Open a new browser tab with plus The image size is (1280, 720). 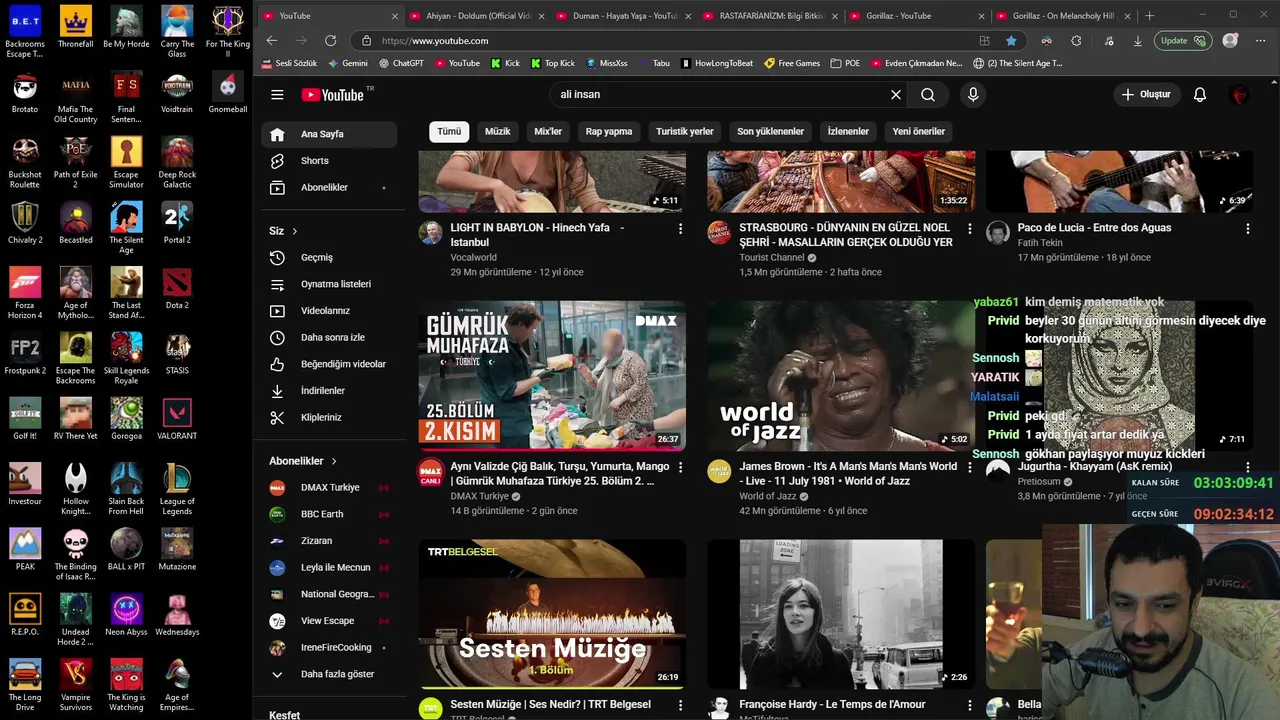[x=1149, y=16]
